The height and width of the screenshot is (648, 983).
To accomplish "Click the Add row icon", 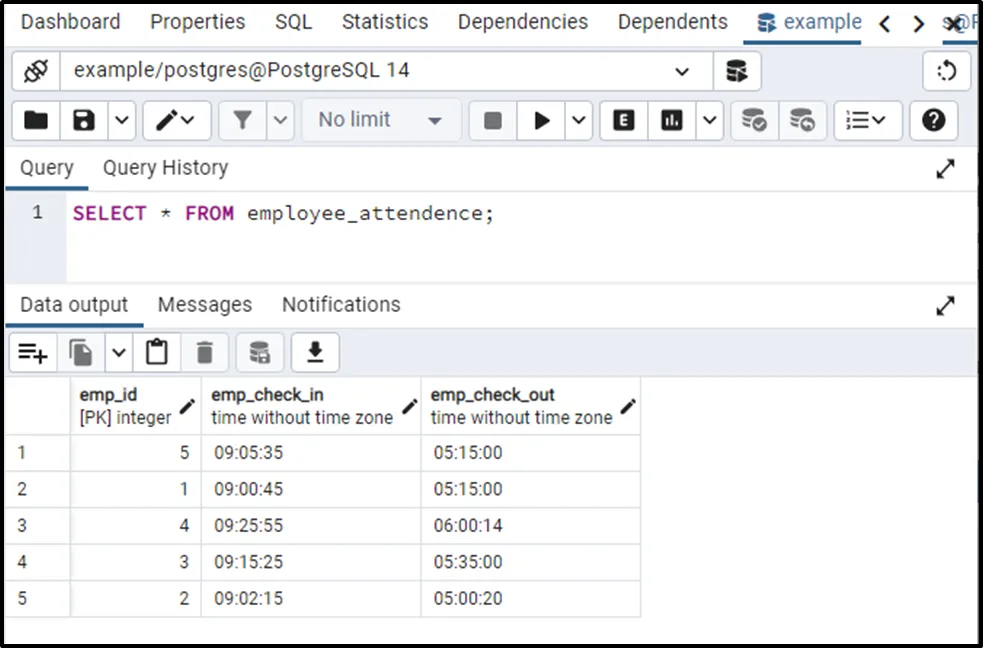I will point(32,352).
